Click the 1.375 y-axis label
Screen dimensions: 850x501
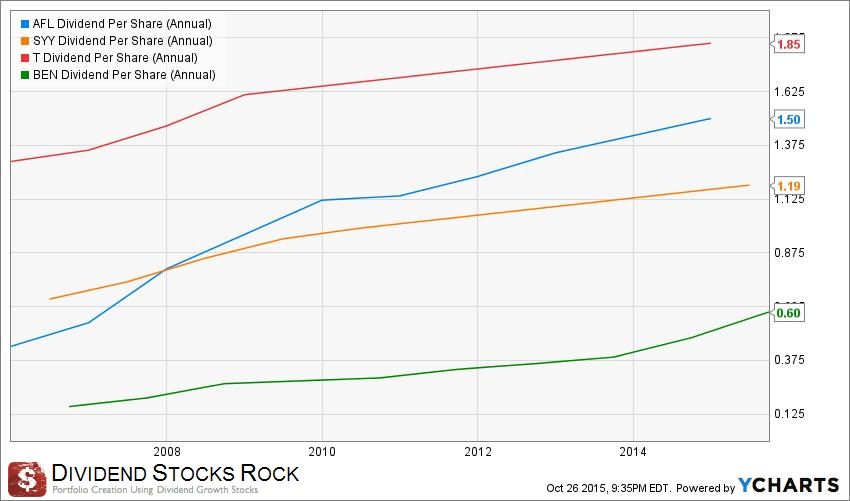pyautogui.click(x=789, y=145)
